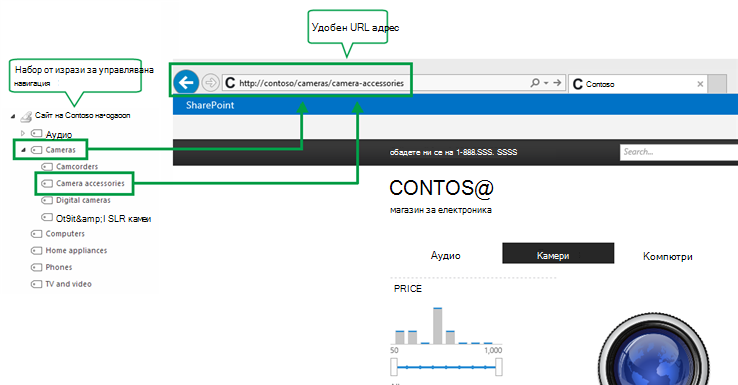
Task: Click the price label 1,000
Action: pos(493,350)
